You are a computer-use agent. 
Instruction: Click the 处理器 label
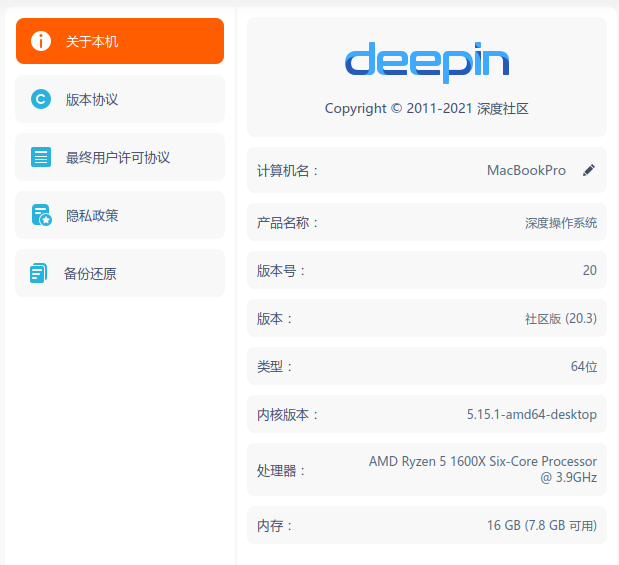coord(281,471)
